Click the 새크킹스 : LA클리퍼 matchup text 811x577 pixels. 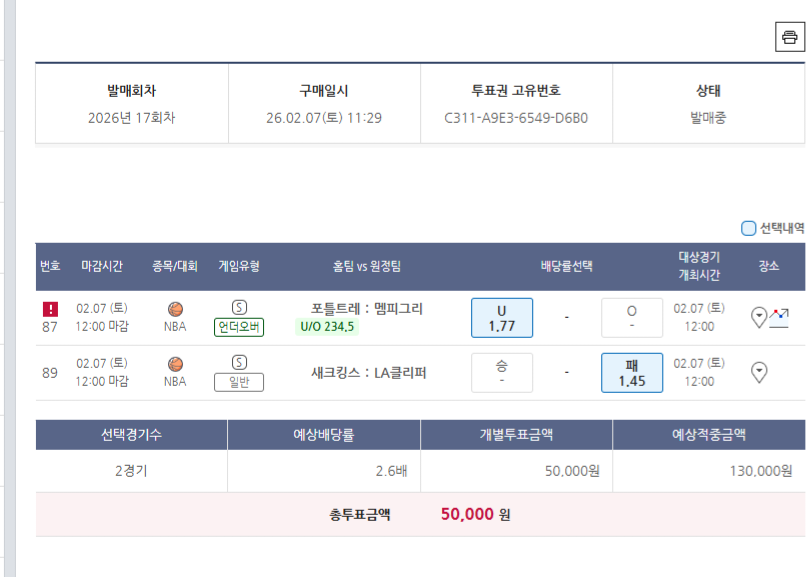(x=369, y=372)
